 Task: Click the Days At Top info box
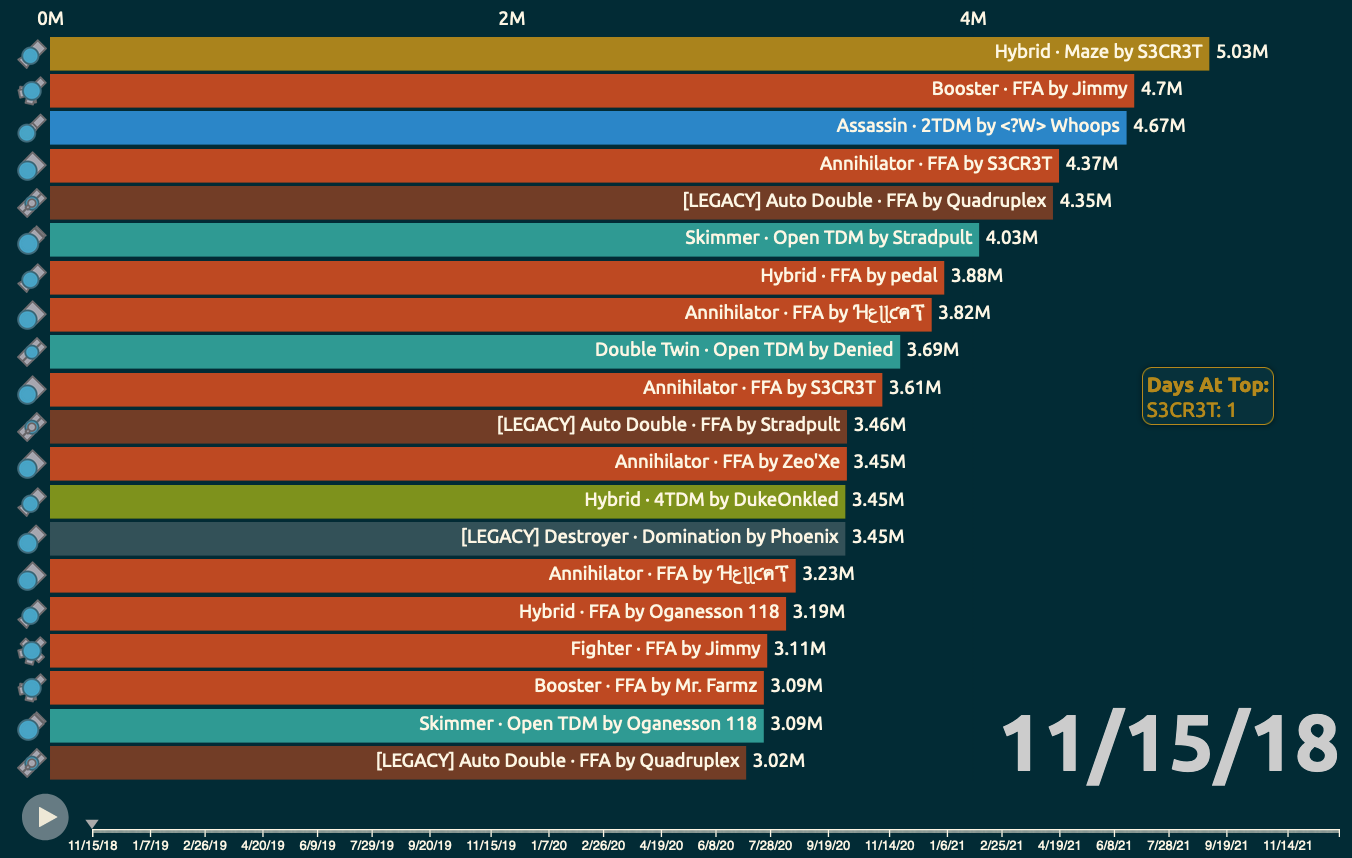(x=1207, y=396)
